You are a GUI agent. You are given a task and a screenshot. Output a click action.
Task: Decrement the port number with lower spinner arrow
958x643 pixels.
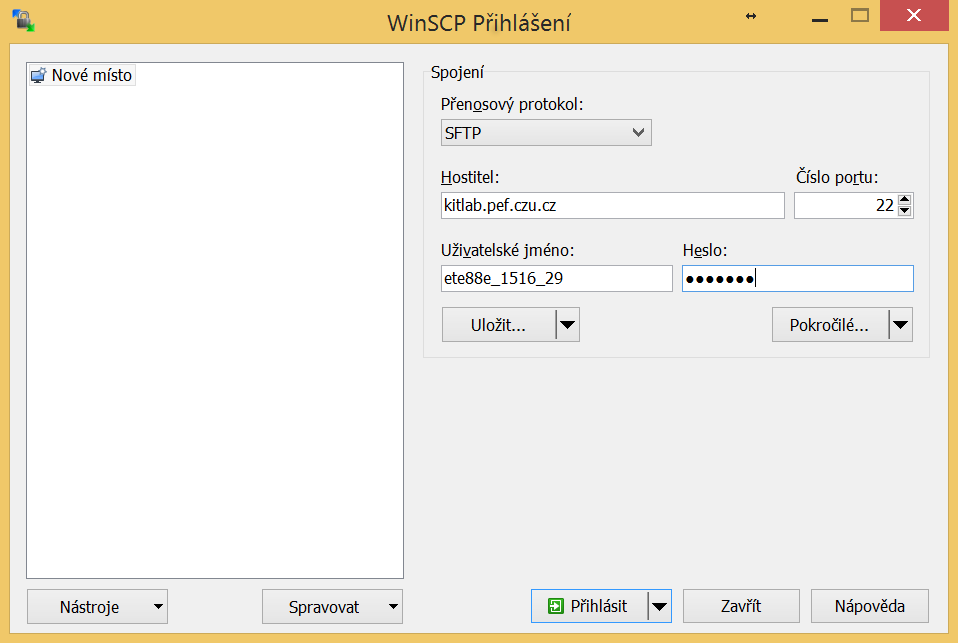(x=905, y=210)
